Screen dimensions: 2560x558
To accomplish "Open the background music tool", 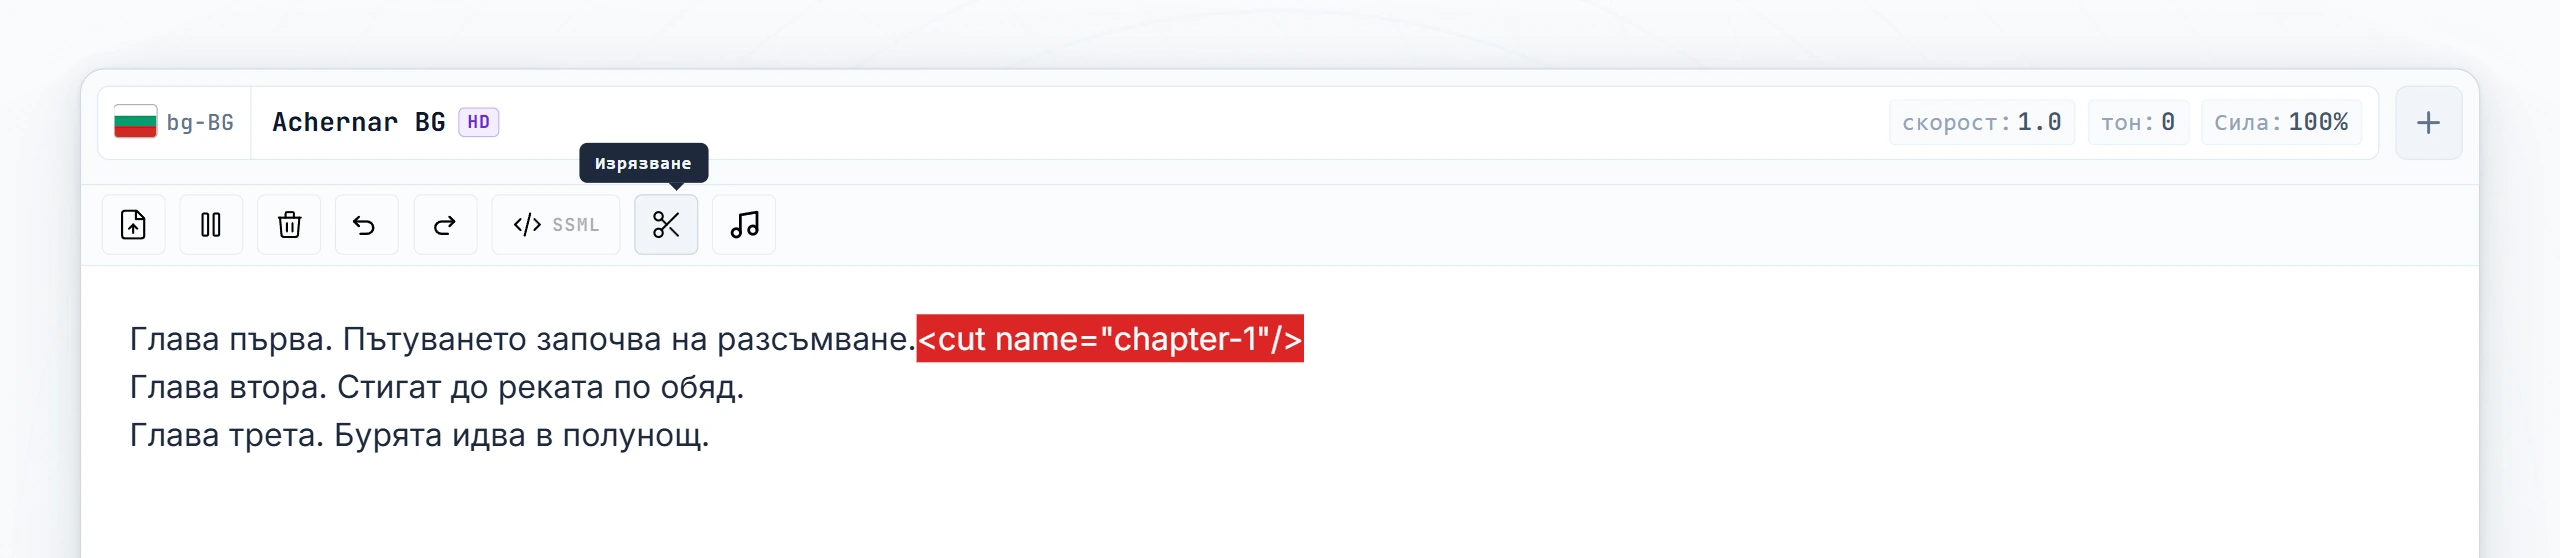I will click(x=744, y=225).
